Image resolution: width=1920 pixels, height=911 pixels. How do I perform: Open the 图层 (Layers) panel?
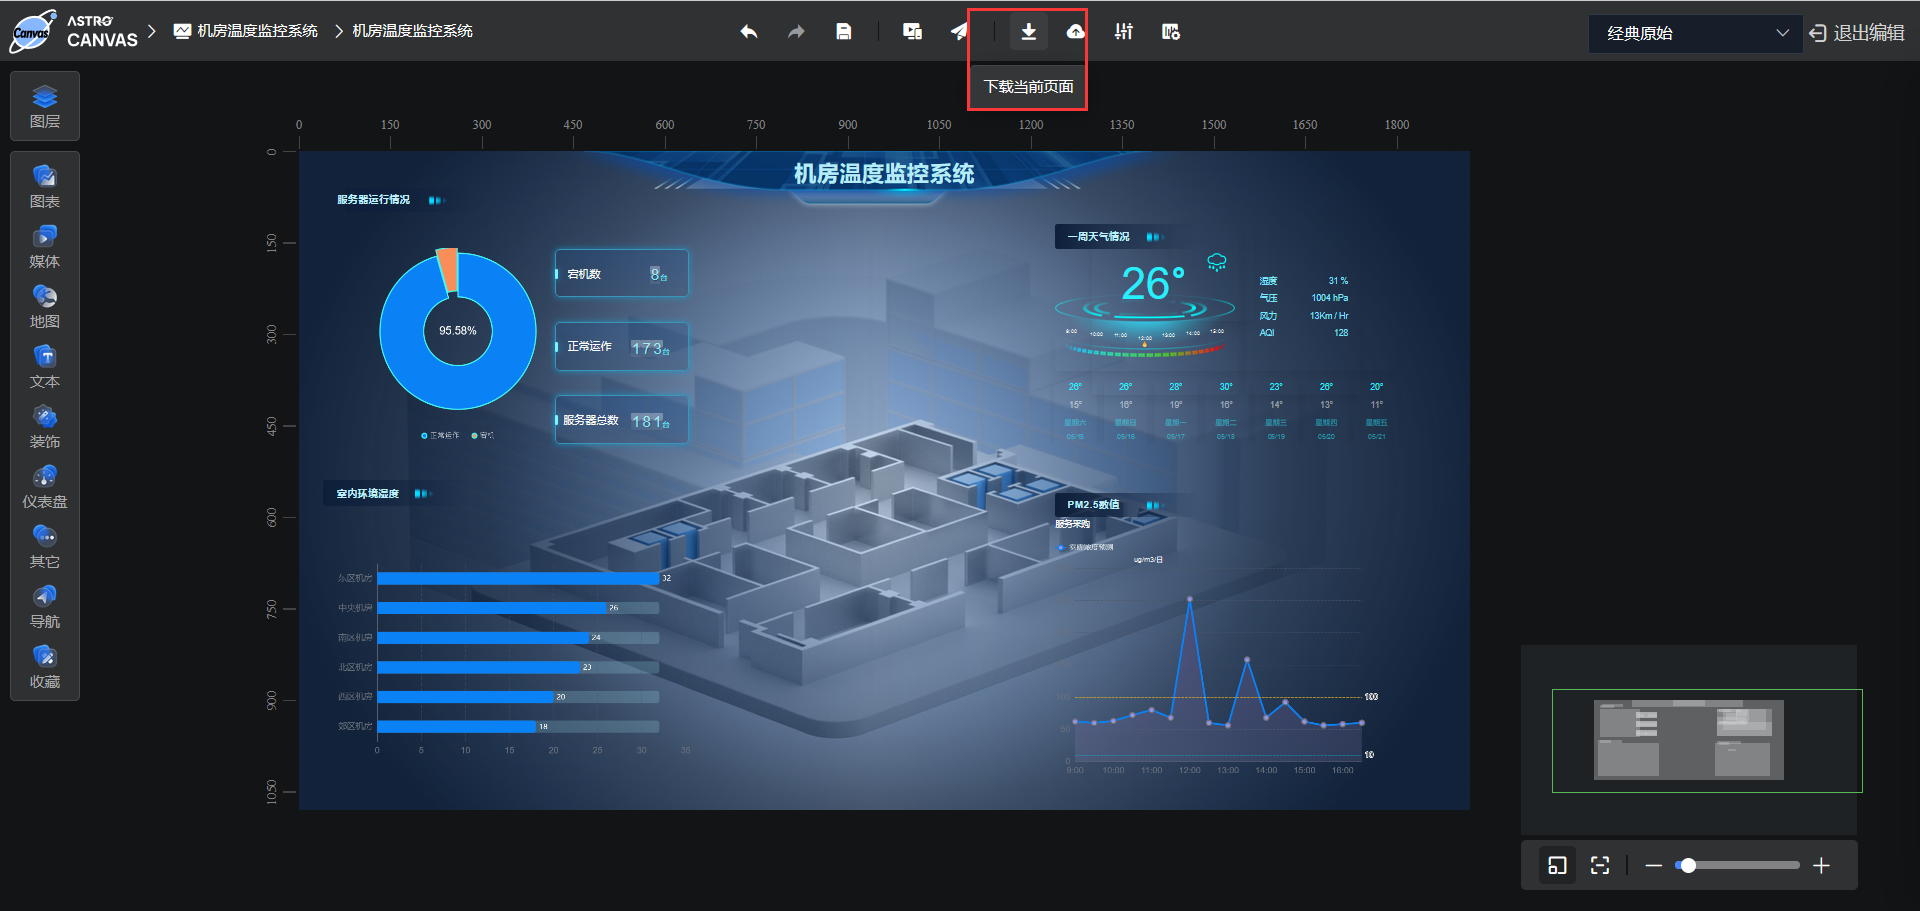44,106
